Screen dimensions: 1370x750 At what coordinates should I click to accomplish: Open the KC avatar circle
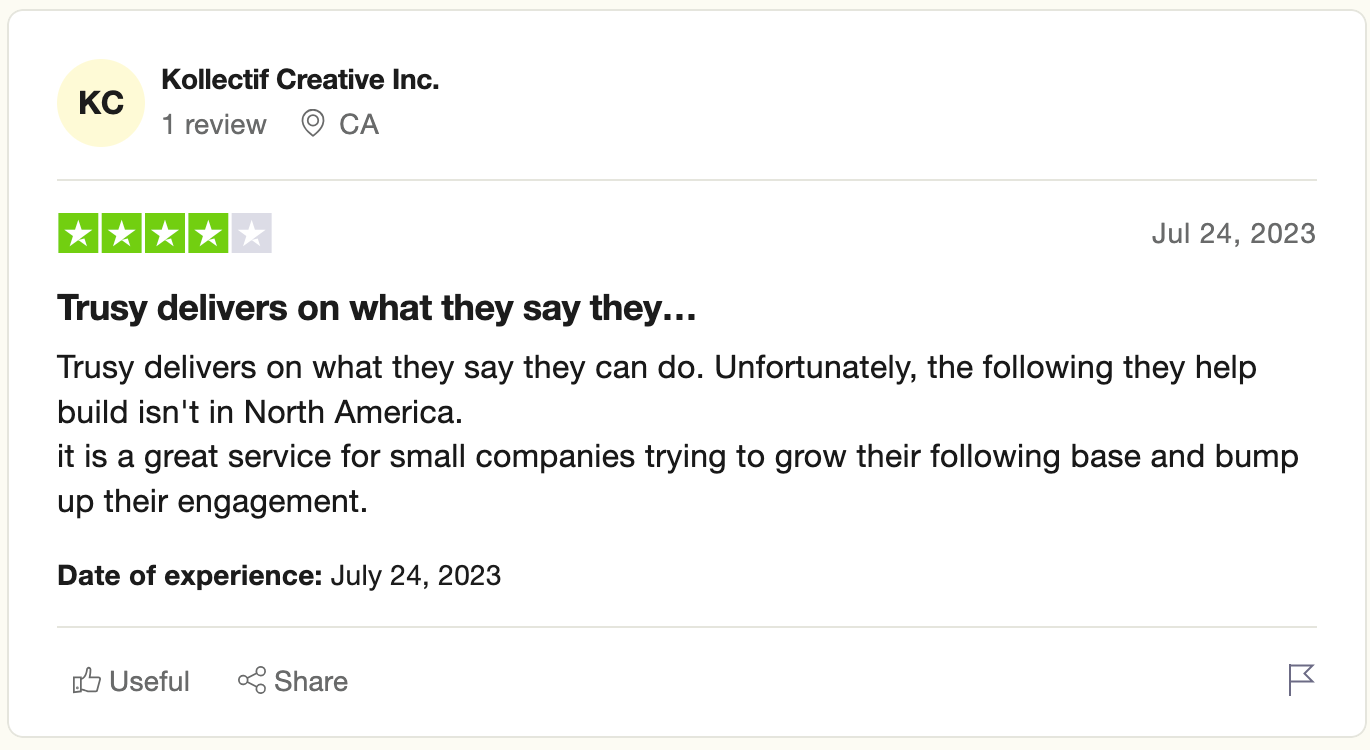(101, 103)
